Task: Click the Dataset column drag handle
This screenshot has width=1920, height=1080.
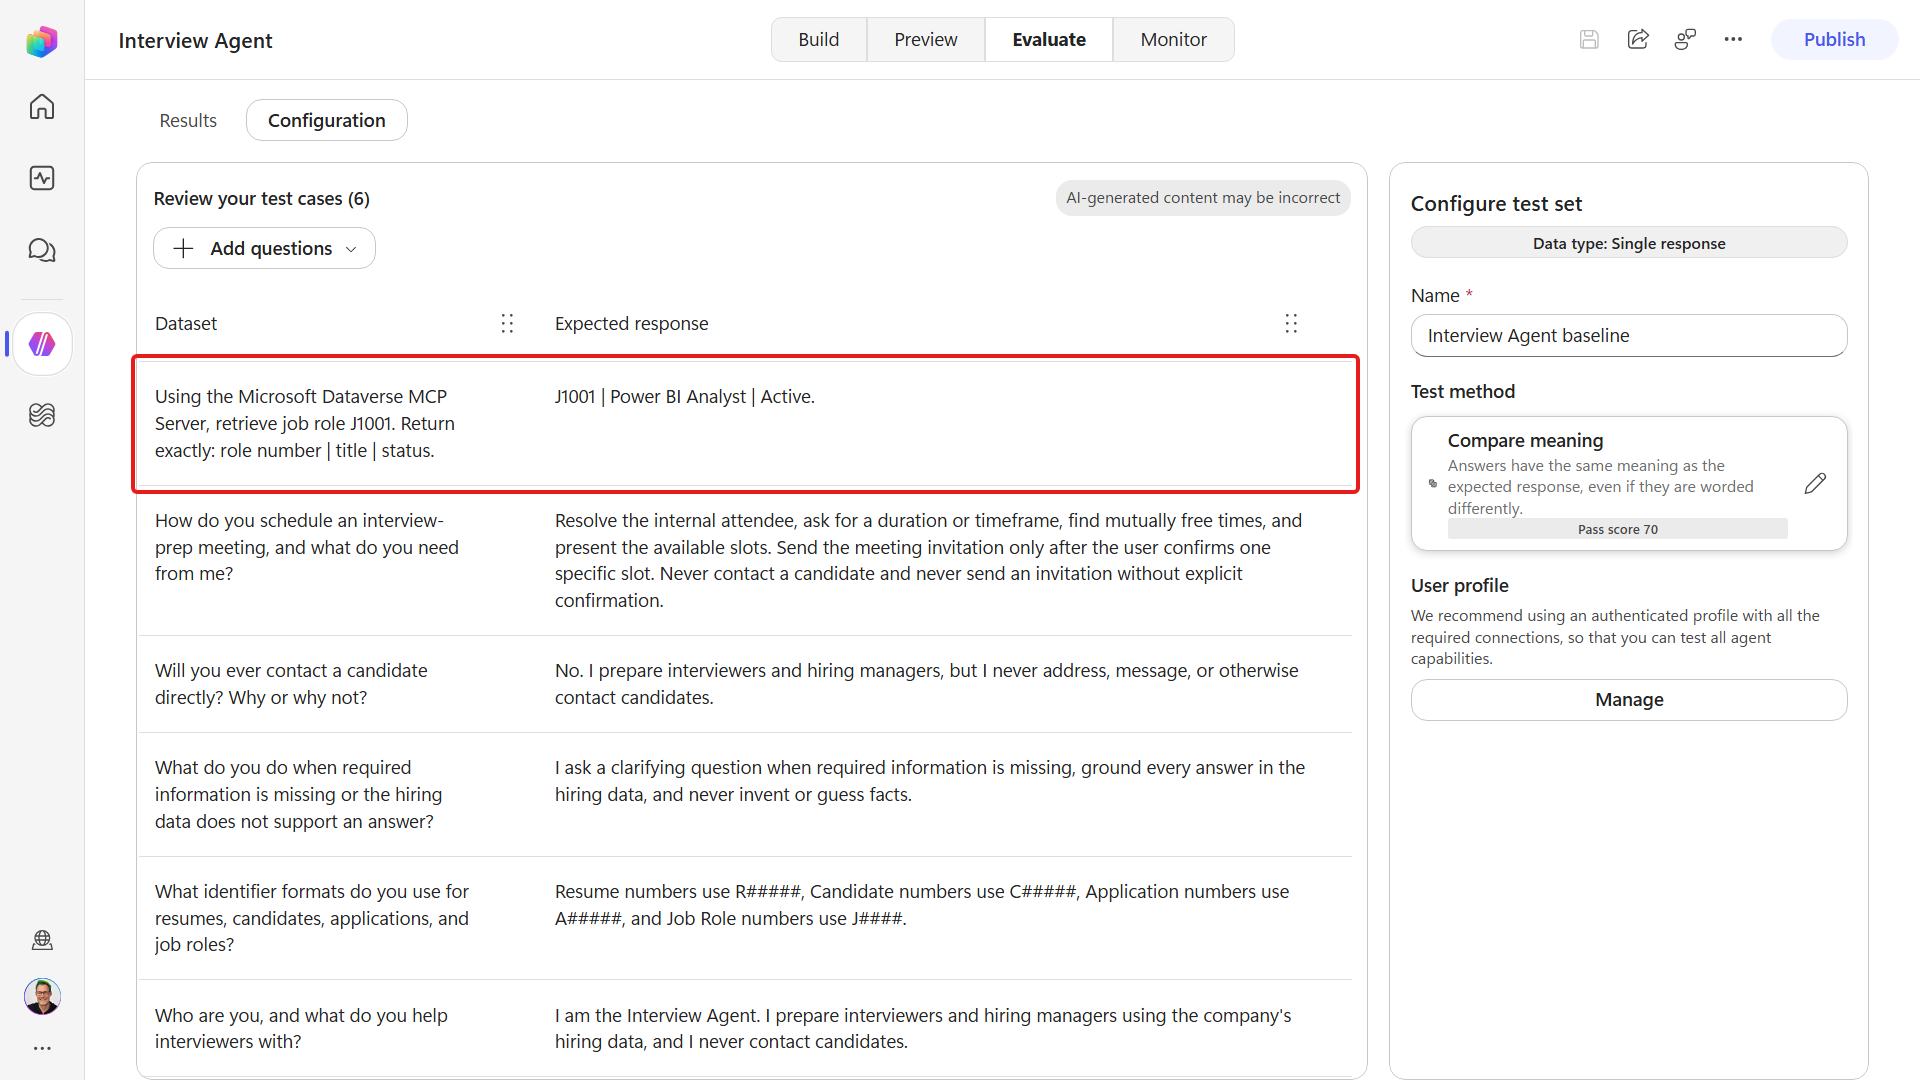Action: [507, 323]
